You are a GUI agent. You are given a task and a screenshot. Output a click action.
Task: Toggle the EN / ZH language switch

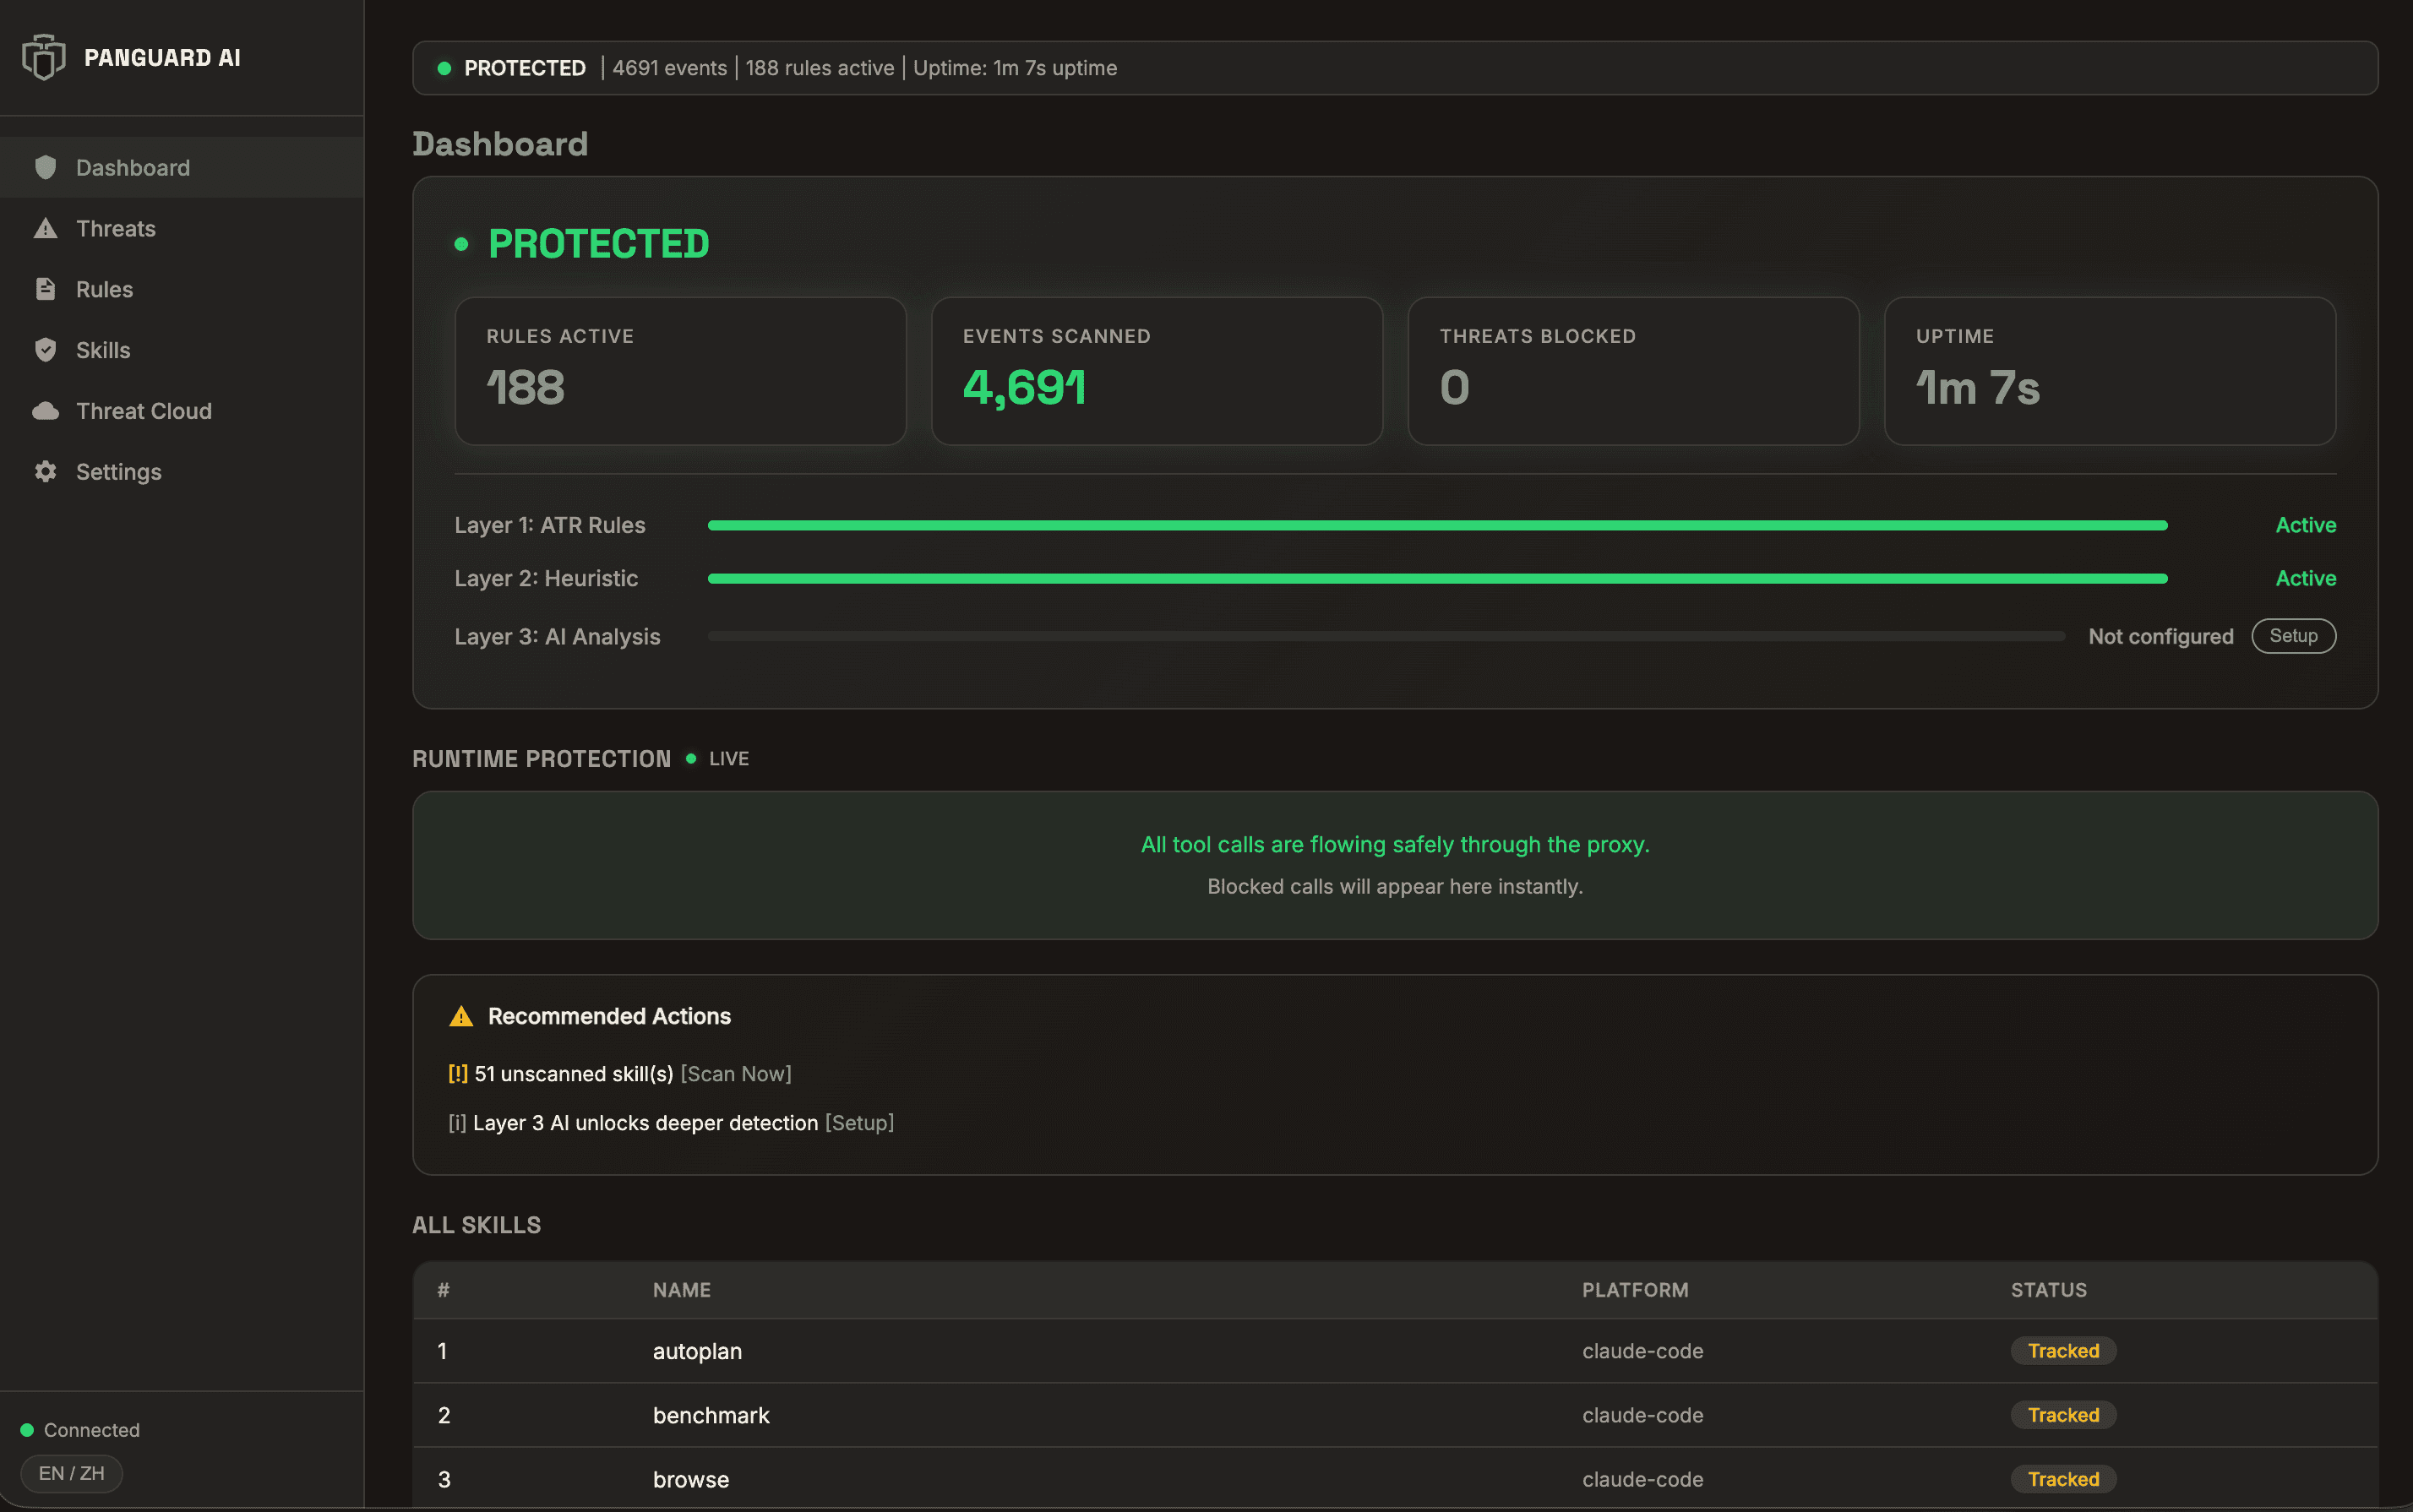(x=71, y=1473)
